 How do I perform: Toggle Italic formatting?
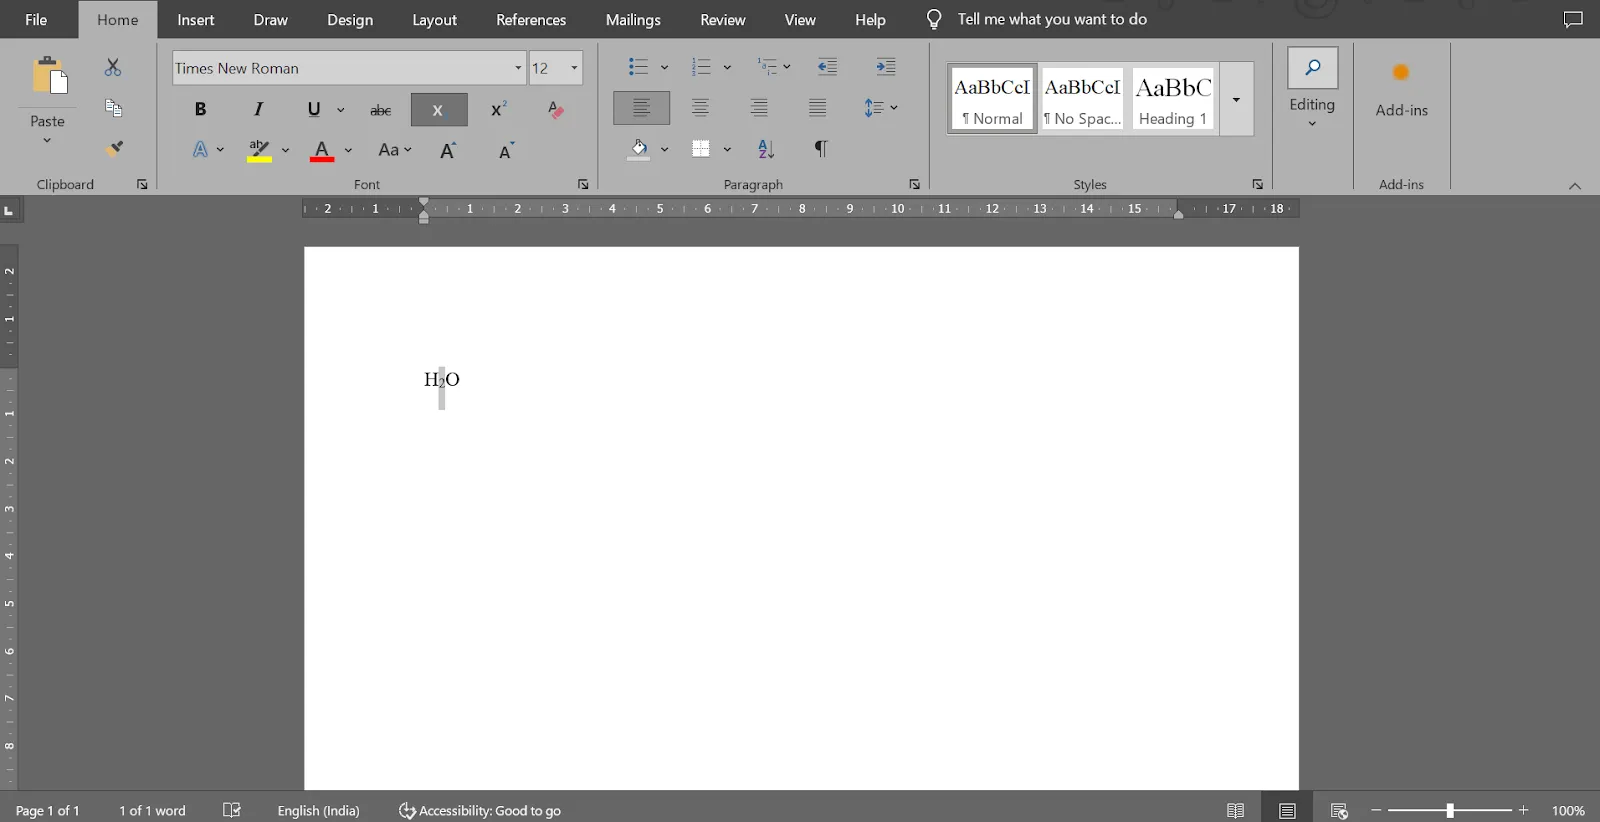258,110
